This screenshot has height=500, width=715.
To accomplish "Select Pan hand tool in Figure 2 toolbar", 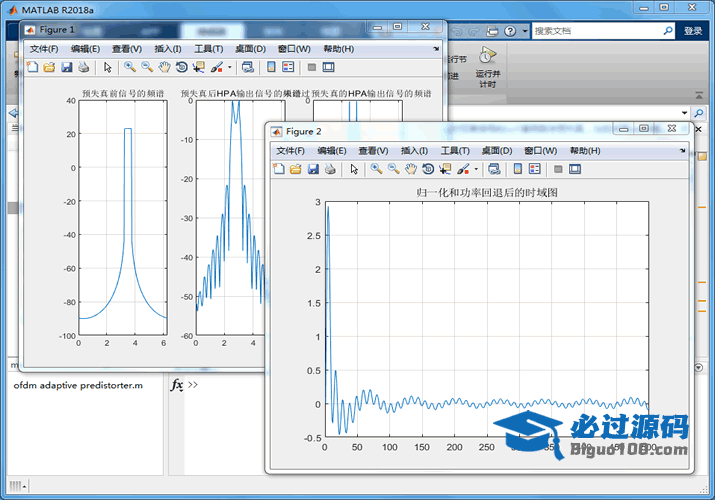I will (x=411, y=169).
